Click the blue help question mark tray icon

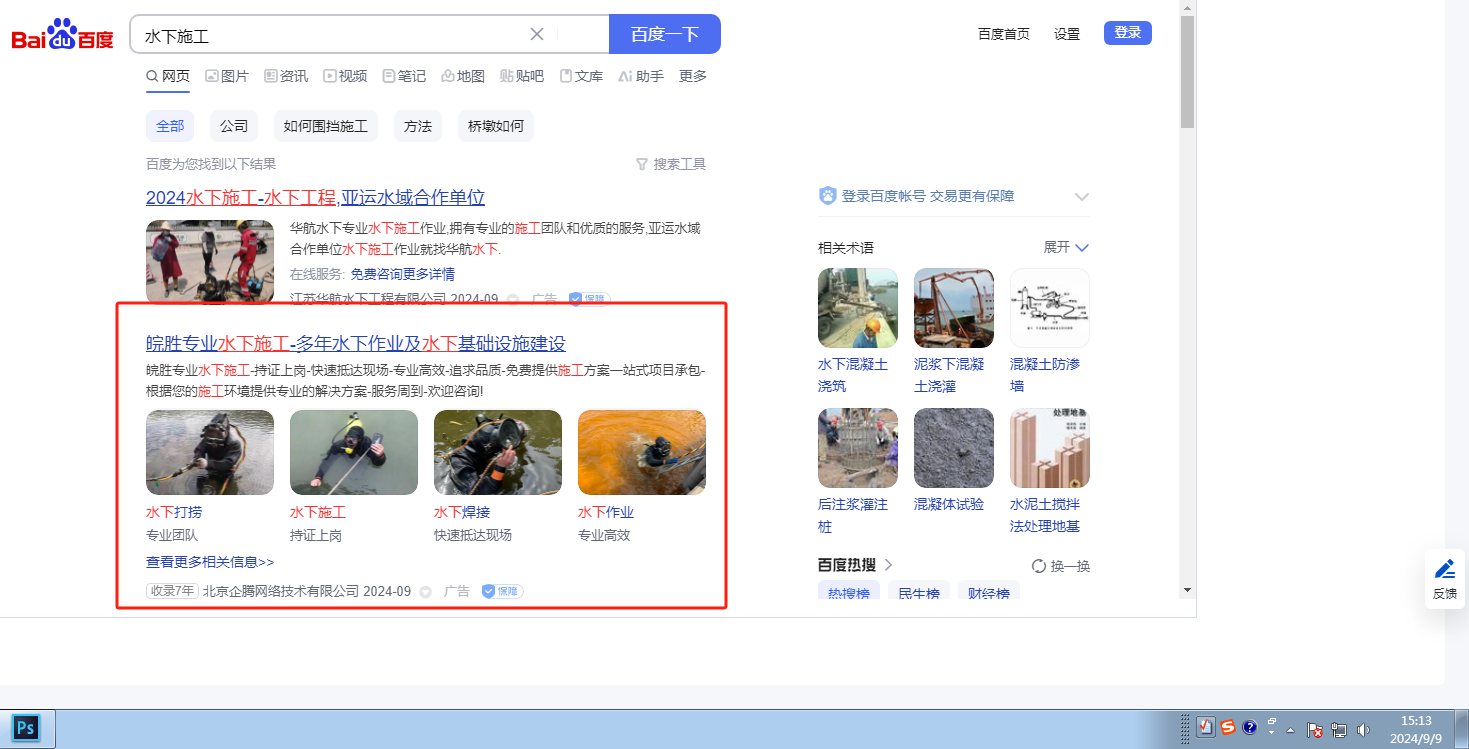pos(1249,728)
